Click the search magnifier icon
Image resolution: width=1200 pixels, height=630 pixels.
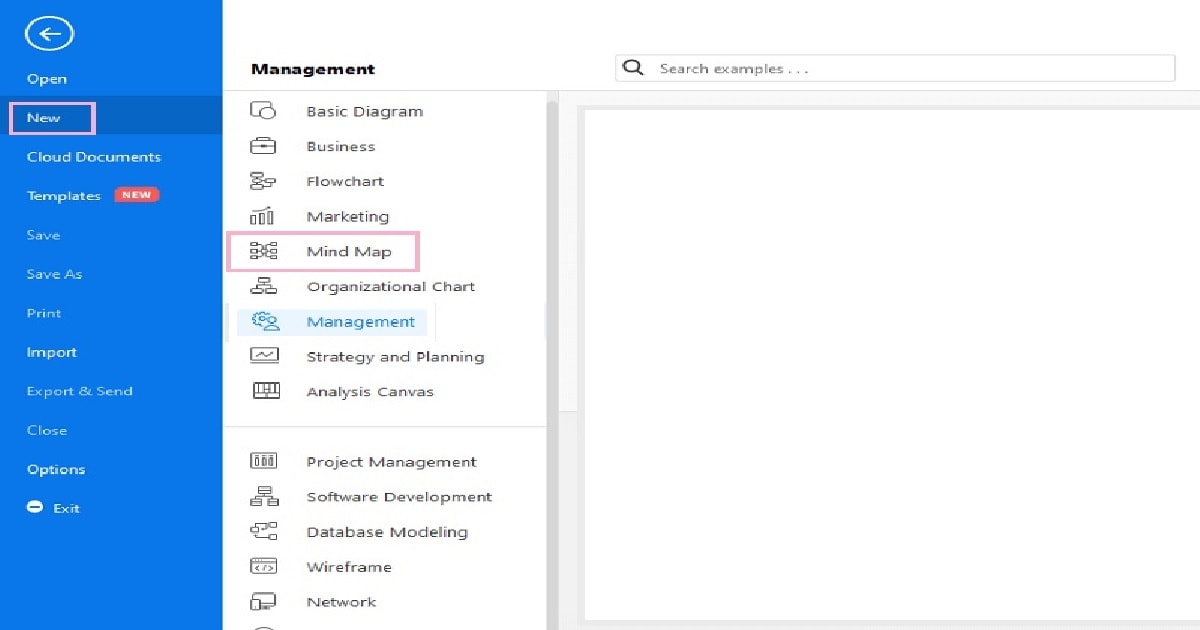632,68
